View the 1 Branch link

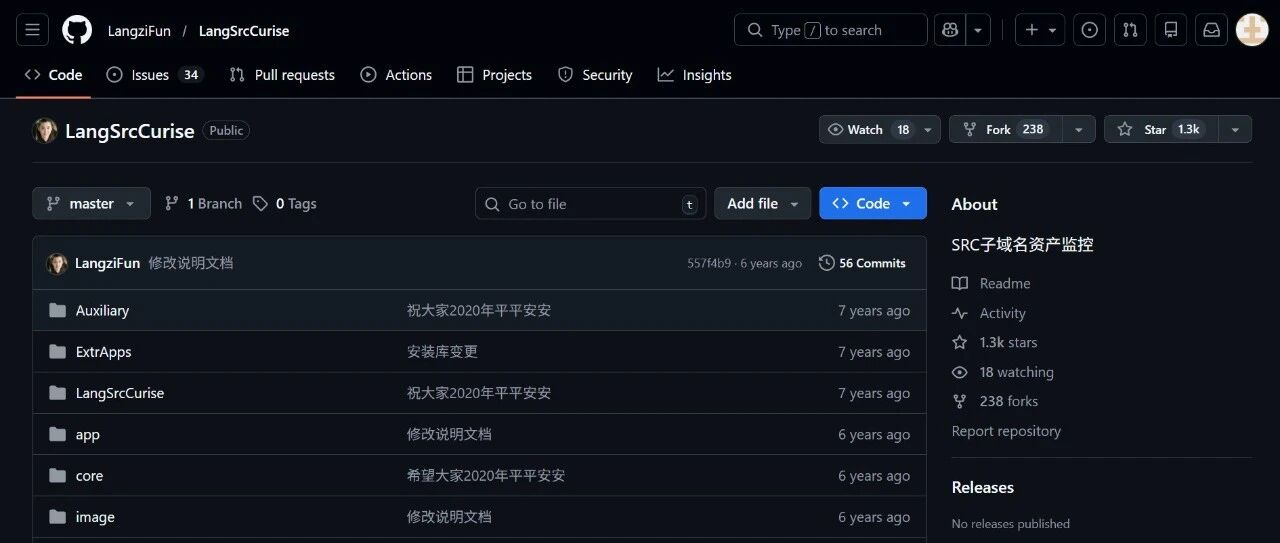point(203,203)
